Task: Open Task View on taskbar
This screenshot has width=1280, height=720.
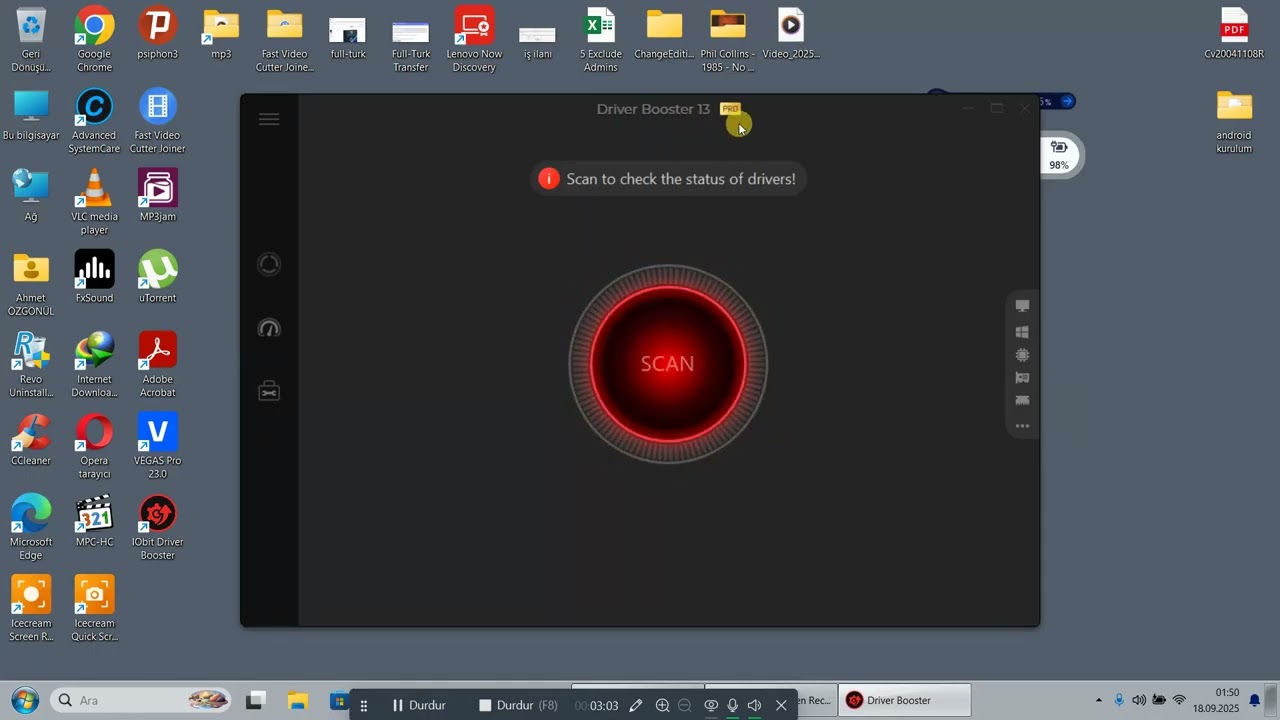Action: [x=256, y=701]
